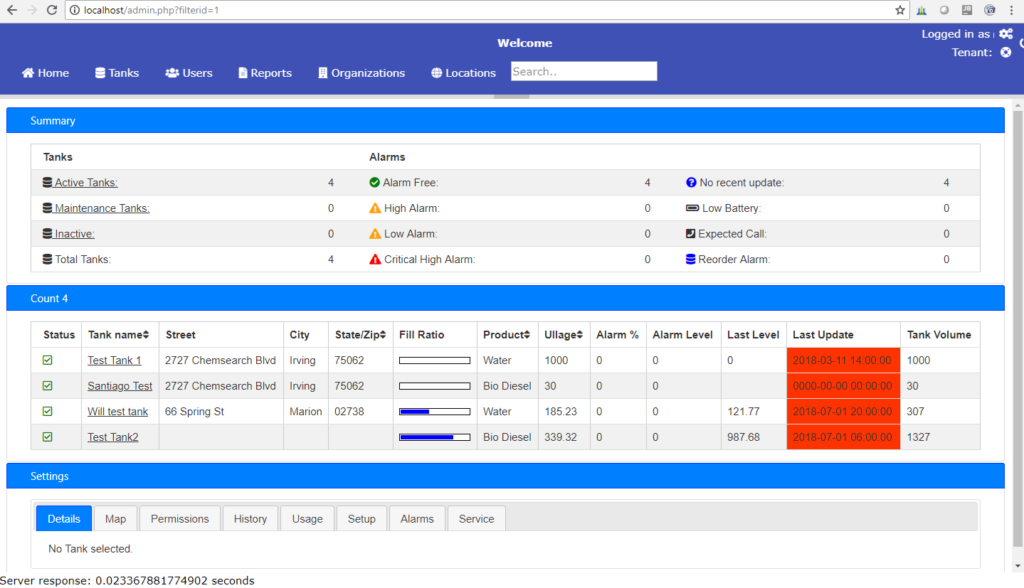1024x588 pixels.
Task: Click the Search input field
Action: point(584,71)
